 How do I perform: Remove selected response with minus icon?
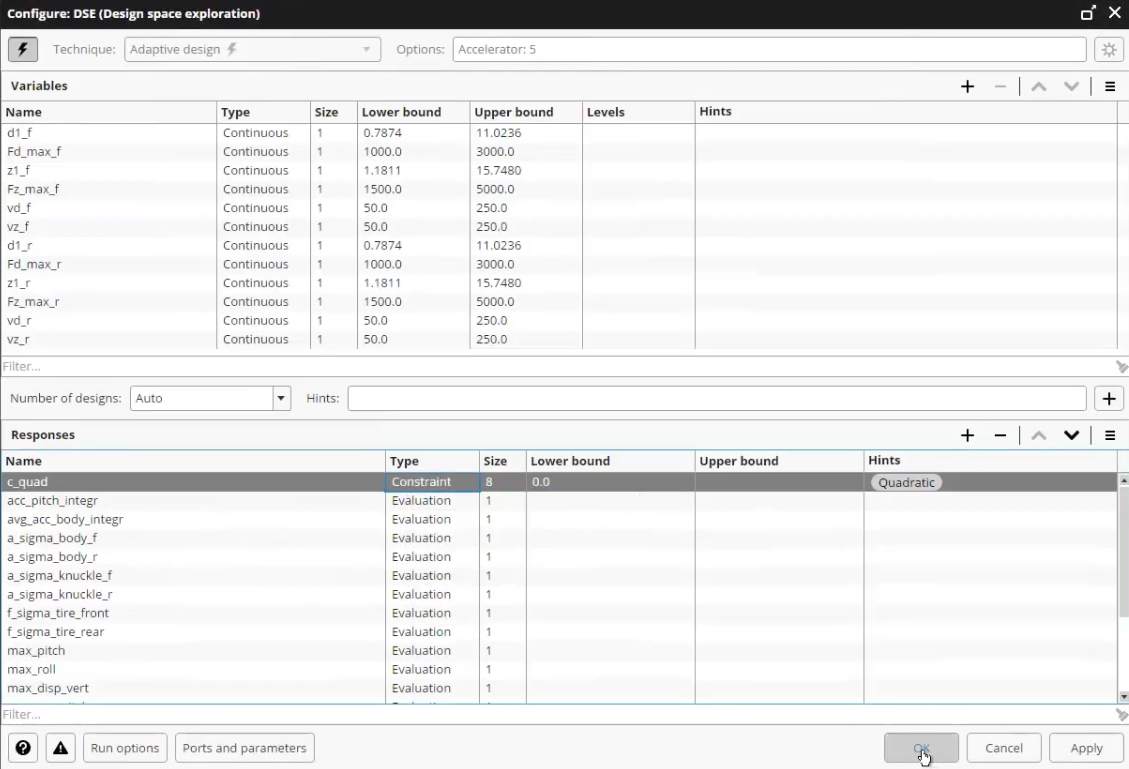(x=999, y=435)
